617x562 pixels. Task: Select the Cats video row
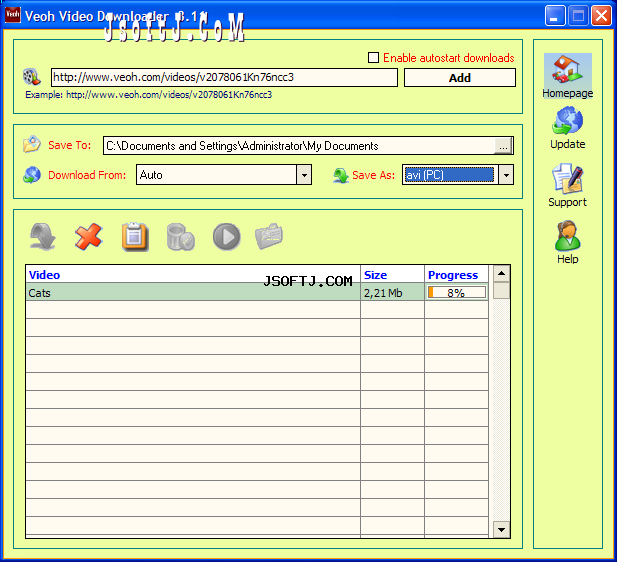(257, 292)
